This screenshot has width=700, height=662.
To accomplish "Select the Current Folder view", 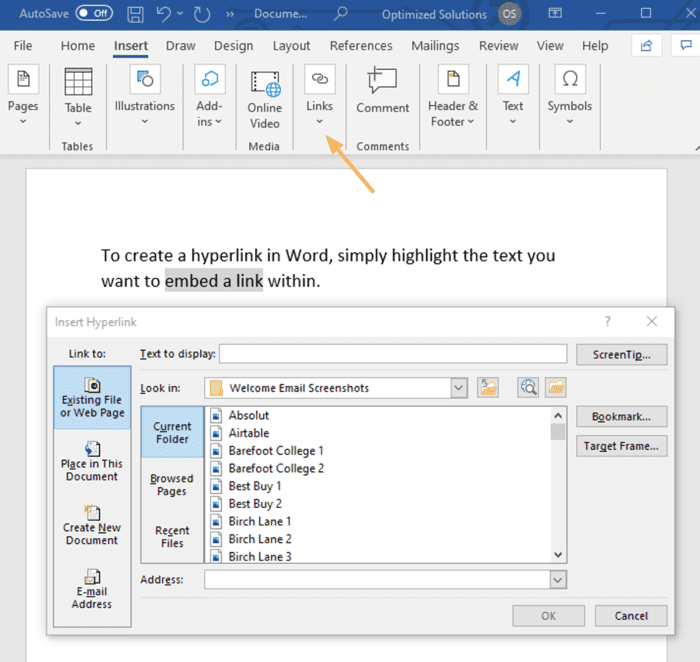I will [172, 433].
